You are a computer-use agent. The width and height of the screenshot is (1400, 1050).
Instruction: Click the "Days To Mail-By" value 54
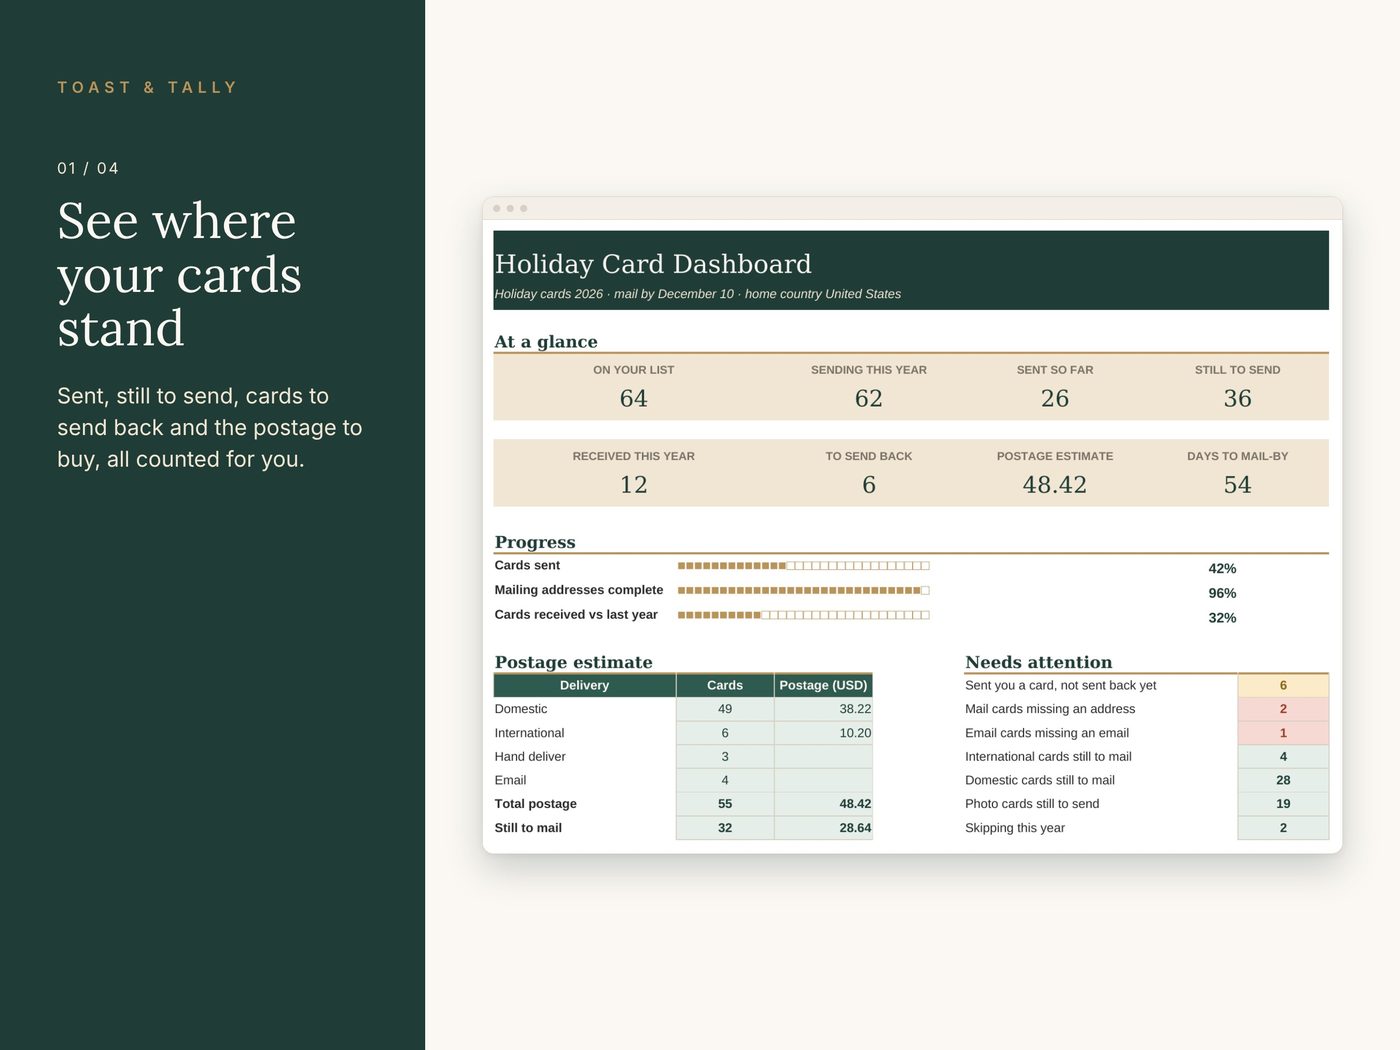coord(1238,484)
